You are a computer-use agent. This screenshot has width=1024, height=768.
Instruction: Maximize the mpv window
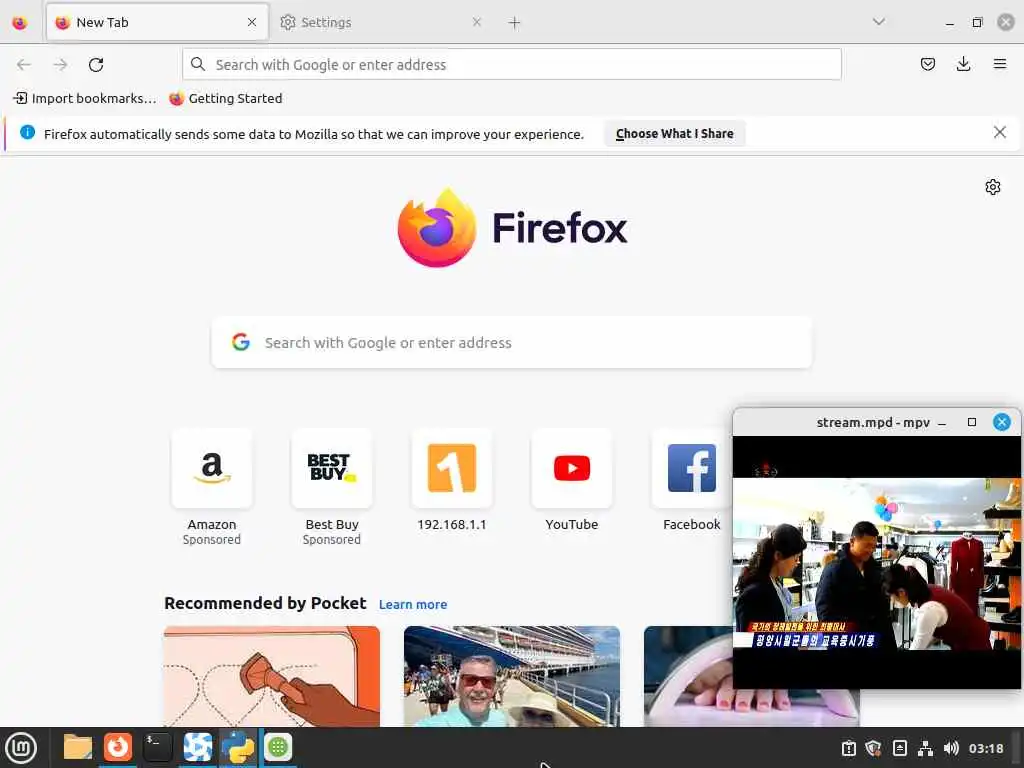click(x=972, y=423)
